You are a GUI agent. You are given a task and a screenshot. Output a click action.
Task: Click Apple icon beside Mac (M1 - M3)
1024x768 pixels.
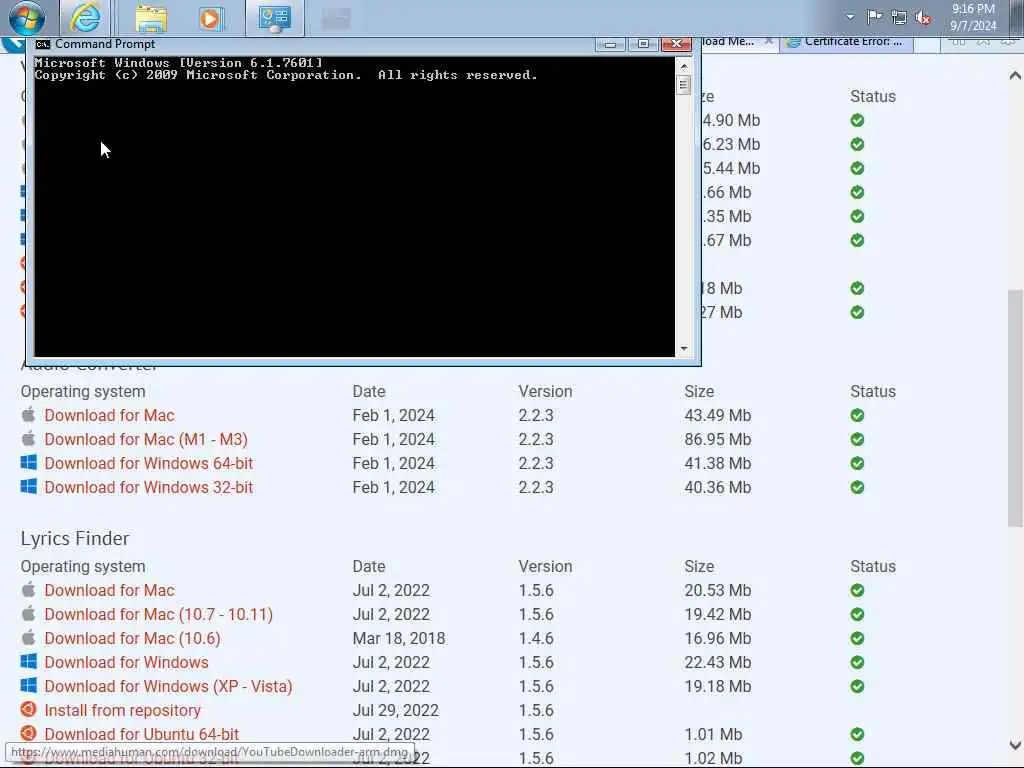coord(28,438)
